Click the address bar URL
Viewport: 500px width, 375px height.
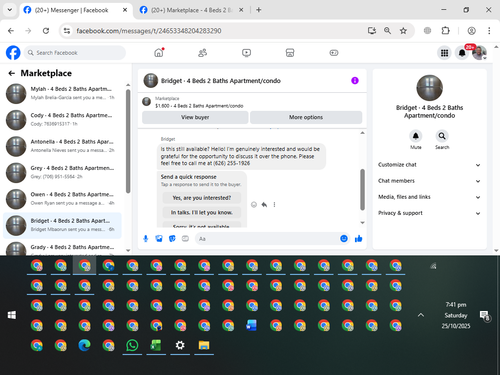point(149,31)
